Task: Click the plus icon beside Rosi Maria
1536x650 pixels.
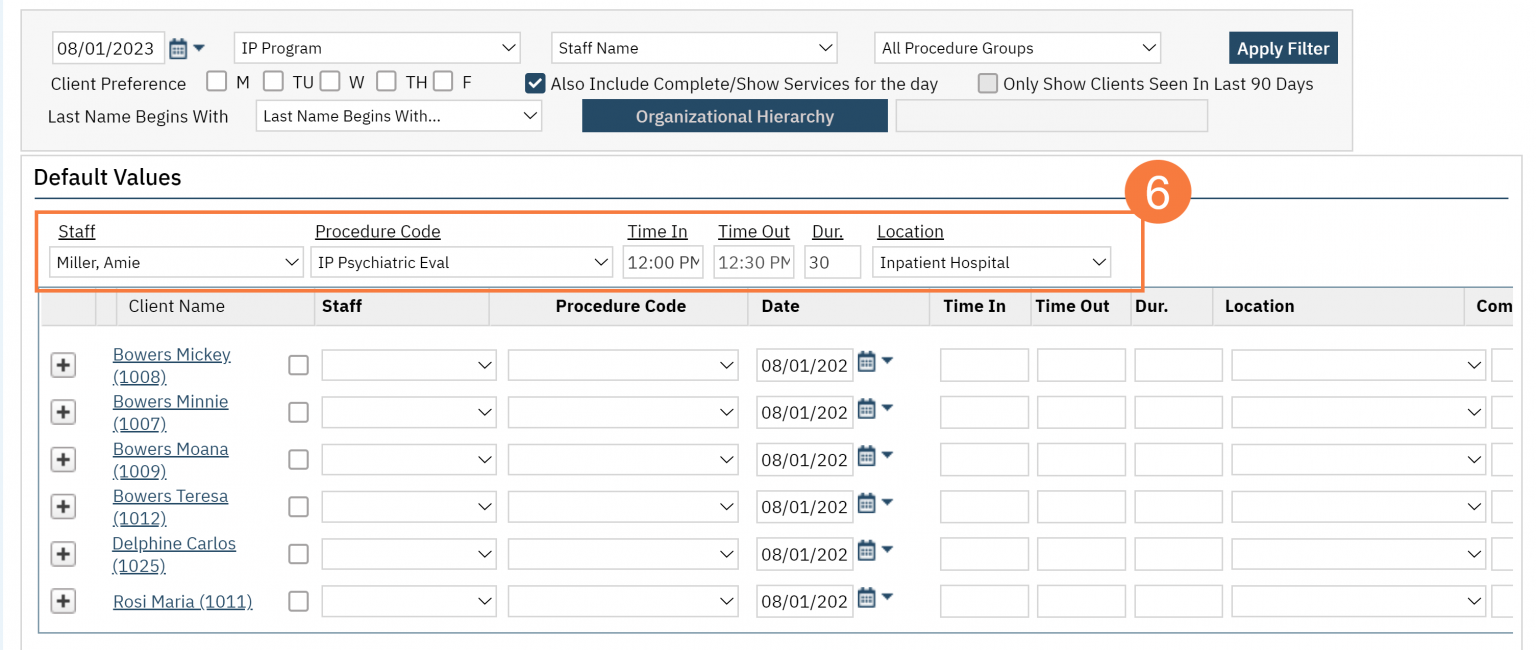Action: click(x=63, y=601)
